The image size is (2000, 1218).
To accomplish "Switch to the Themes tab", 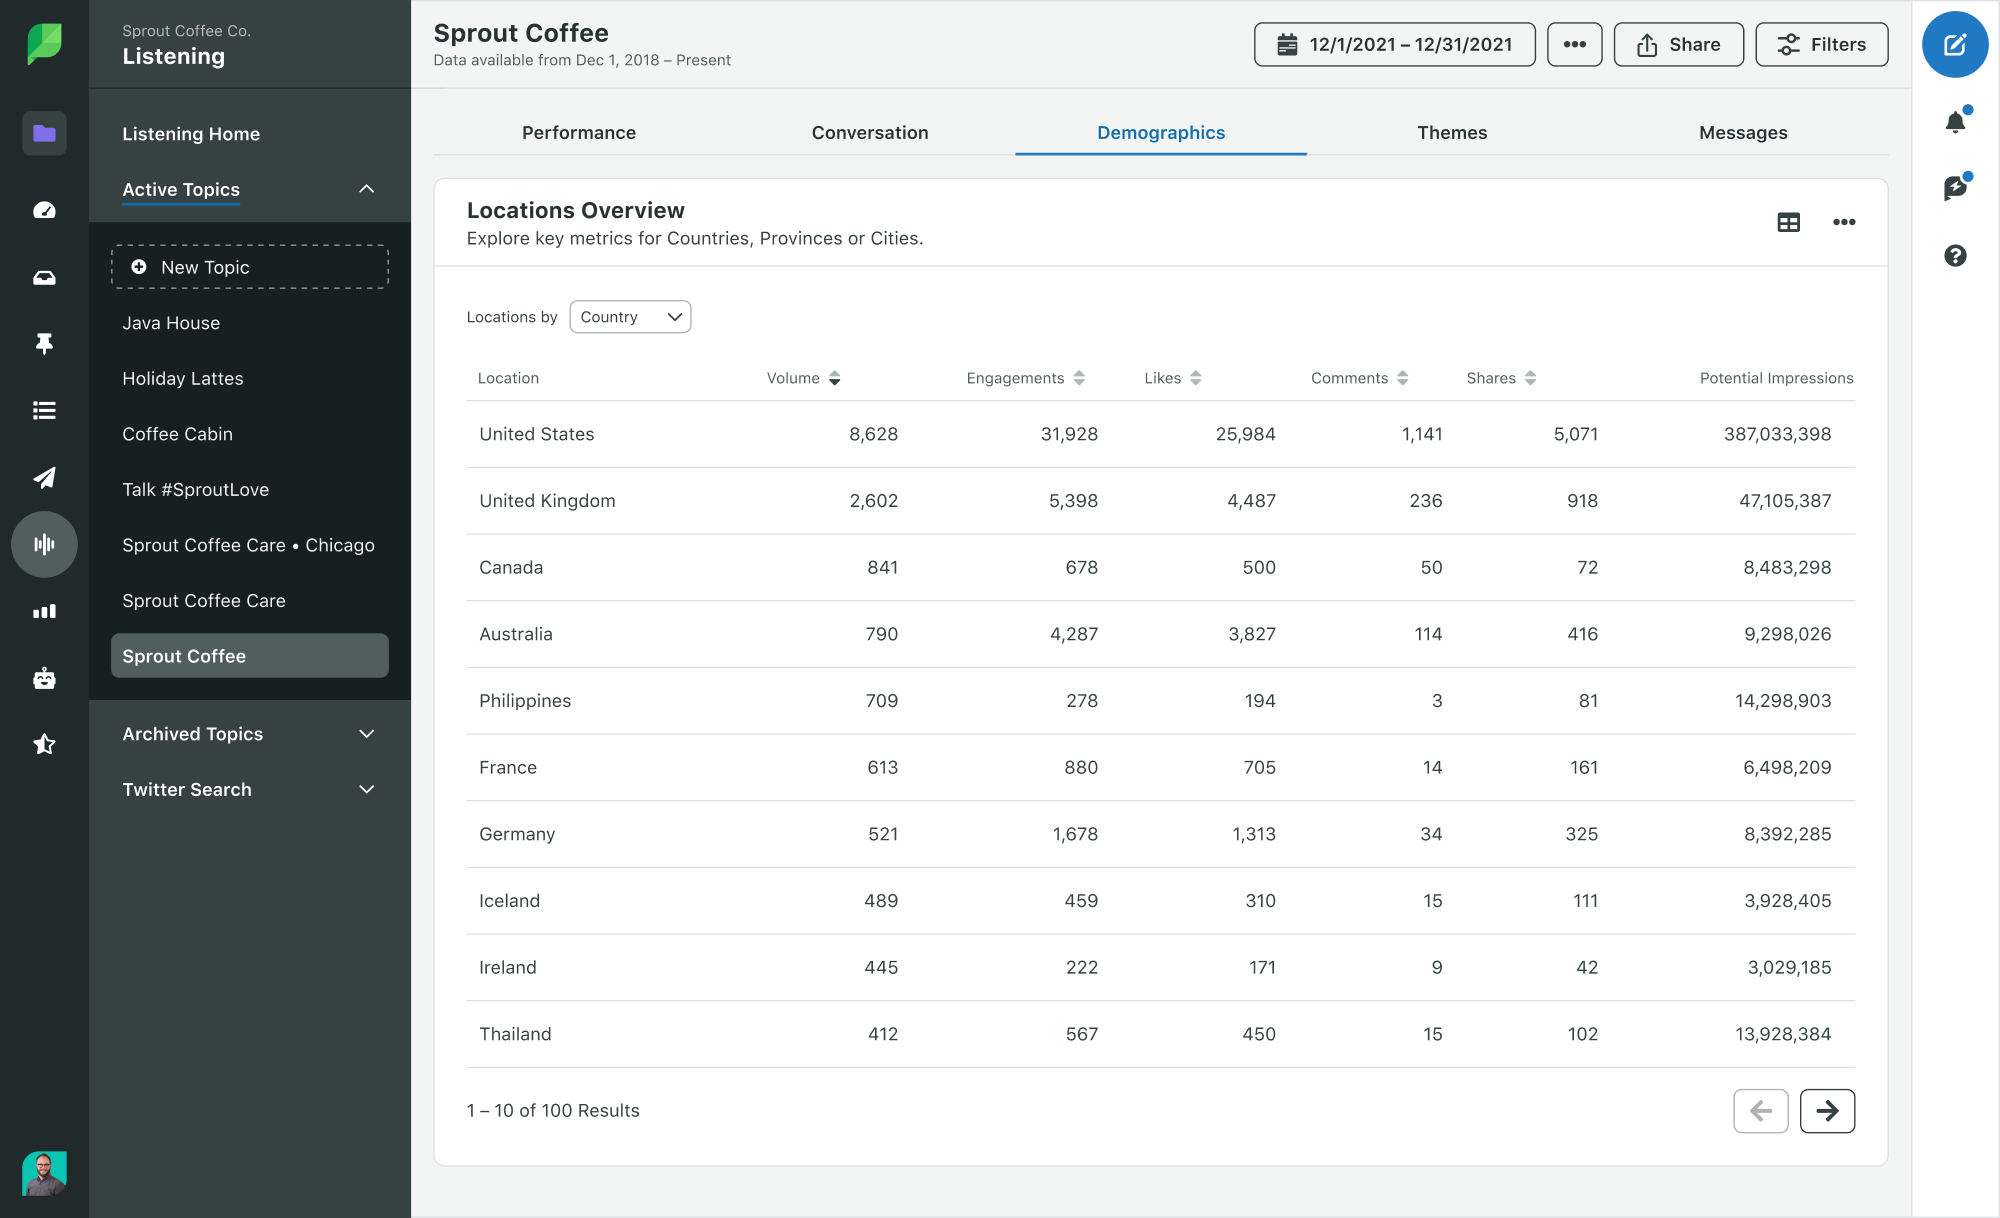I will click(x=1451, y=131).
